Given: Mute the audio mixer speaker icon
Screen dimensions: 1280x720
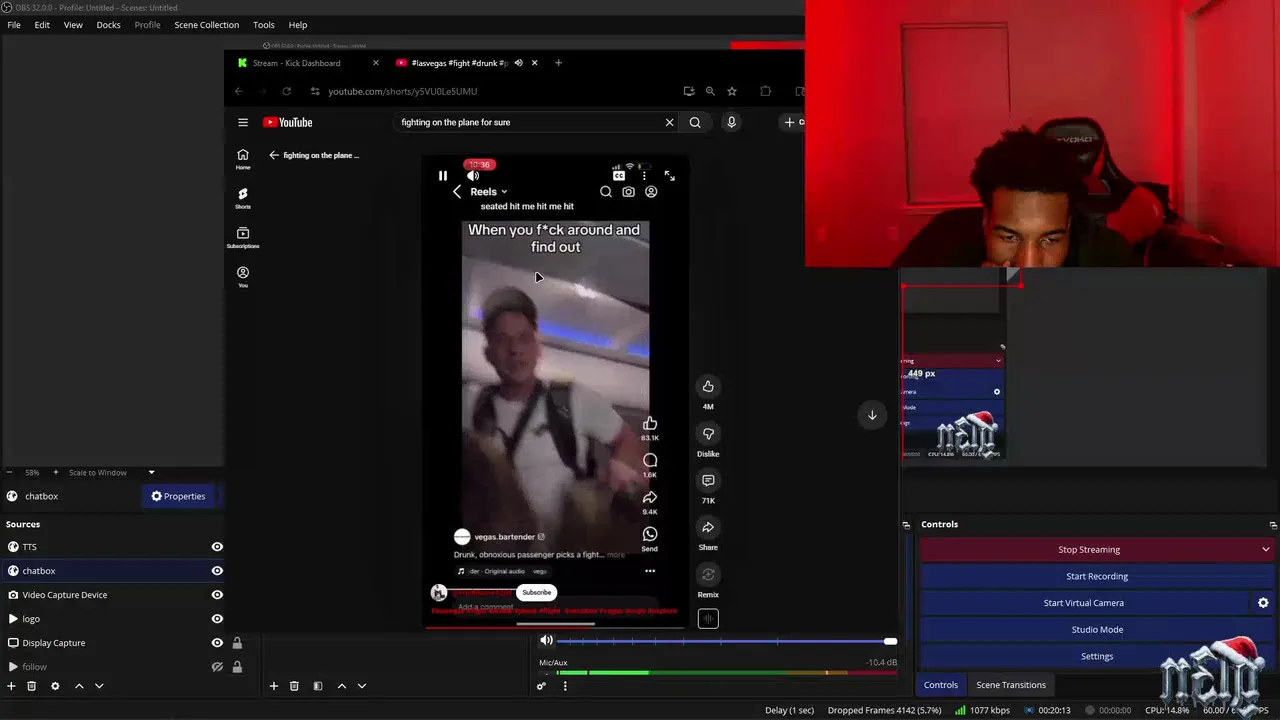Looking at the screenshot, I should 546,641.
